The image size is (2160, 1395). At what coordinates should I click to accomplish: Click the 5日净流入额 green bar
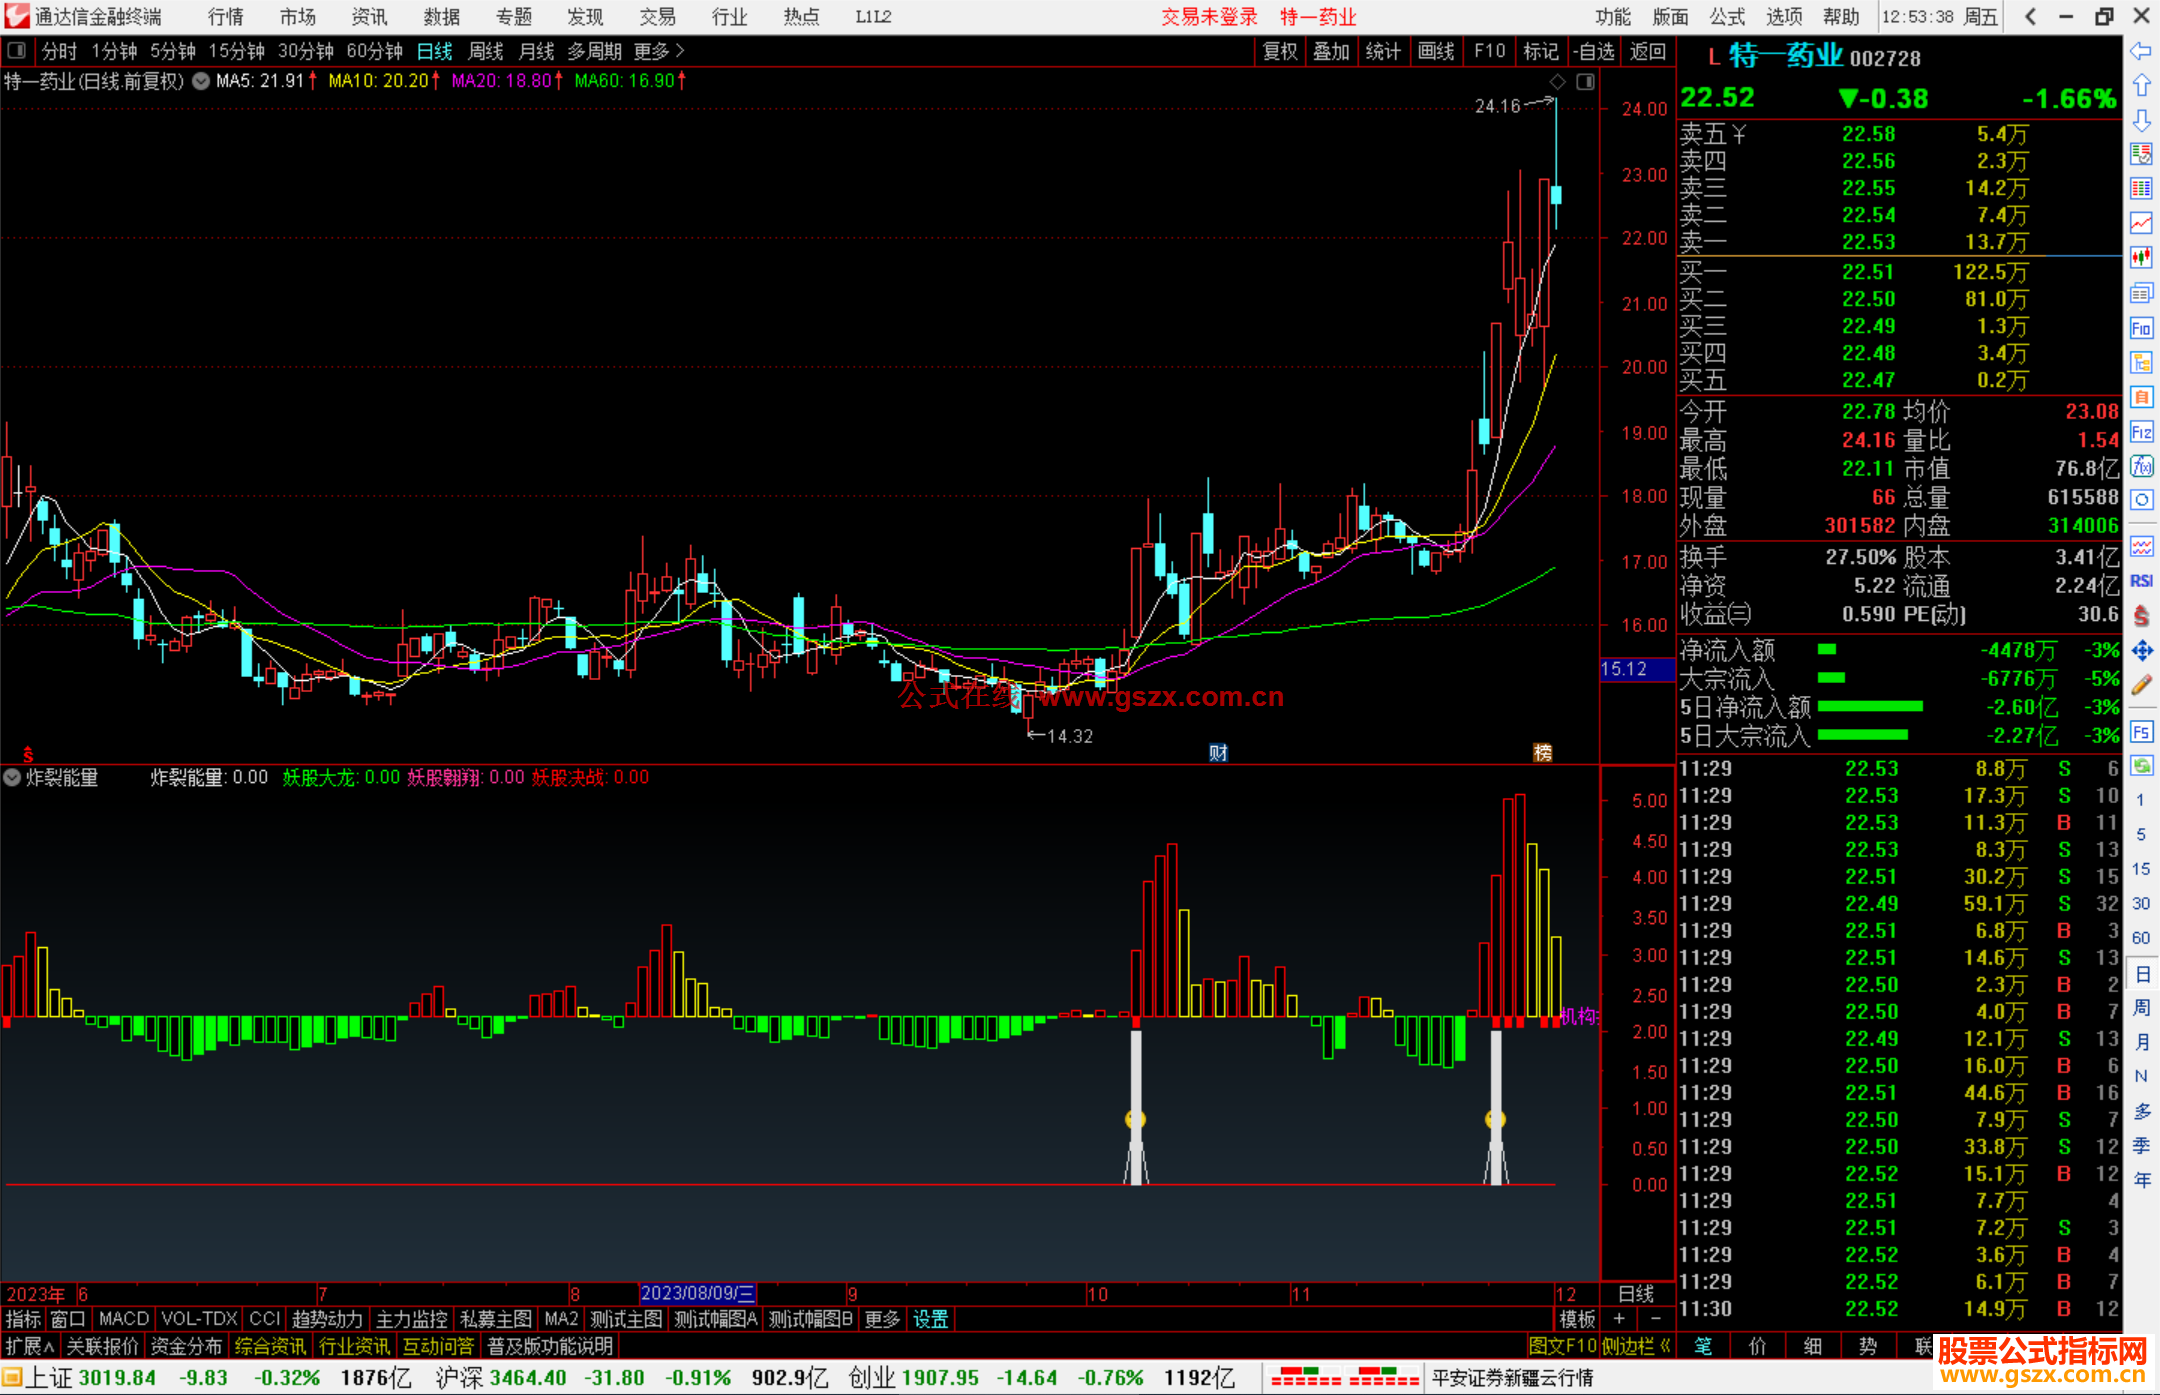1870,707
